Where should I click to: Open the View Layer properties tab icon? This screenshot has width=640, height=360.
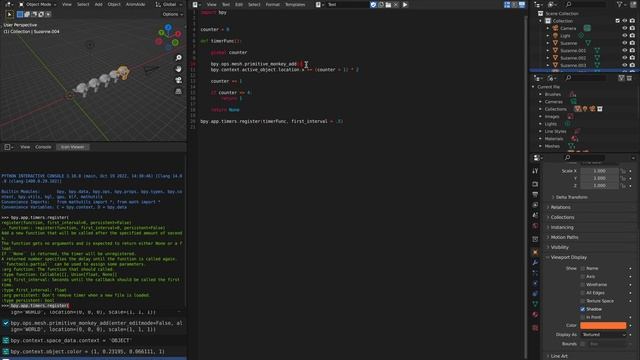tap(535, 205)
